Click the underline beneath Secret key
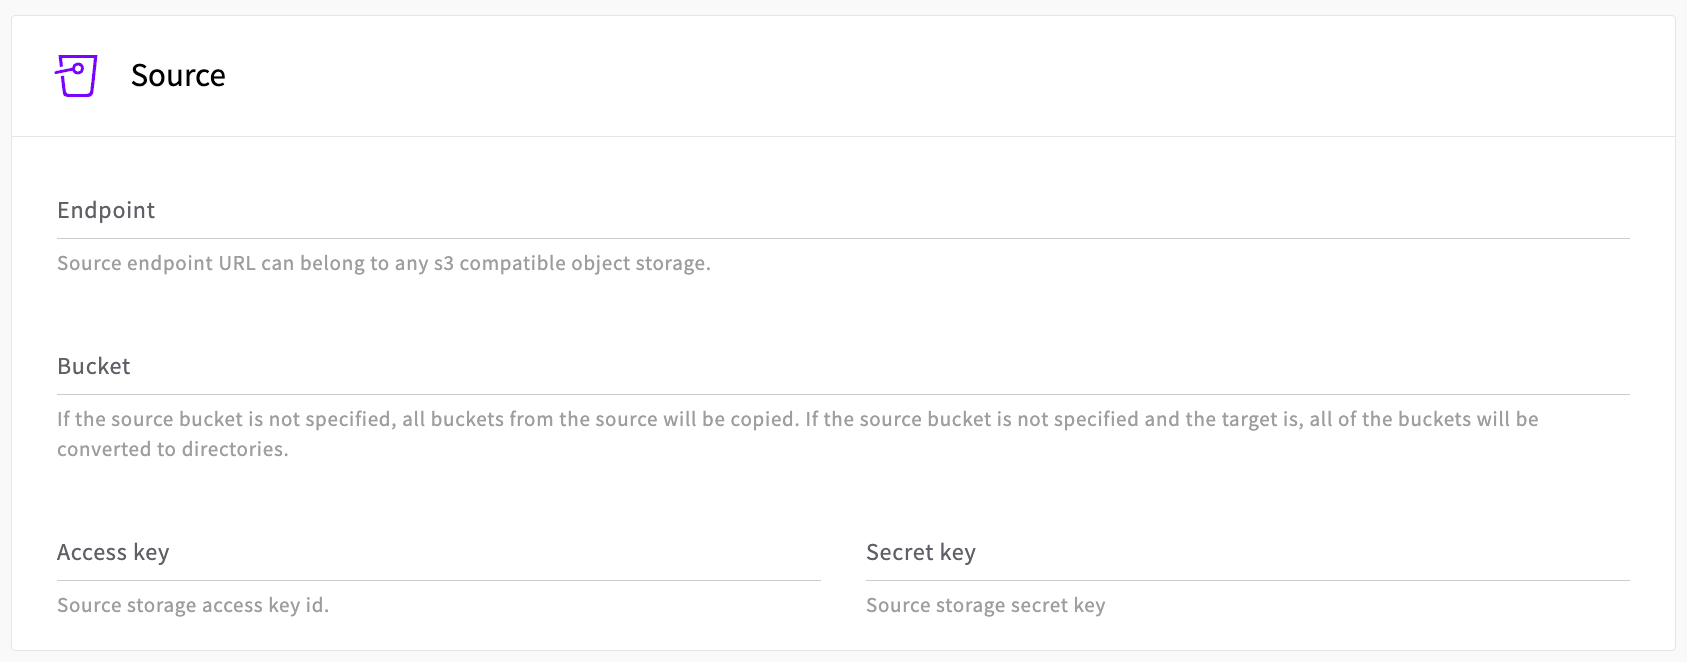Screen dimensions: 1687x662 pos(1247,580)
